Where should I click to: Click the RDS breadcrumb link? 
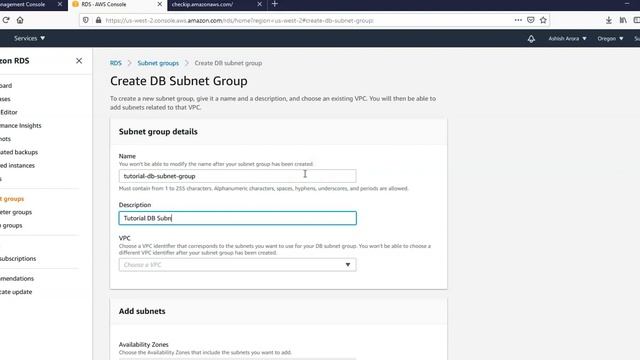pos(116,63)
